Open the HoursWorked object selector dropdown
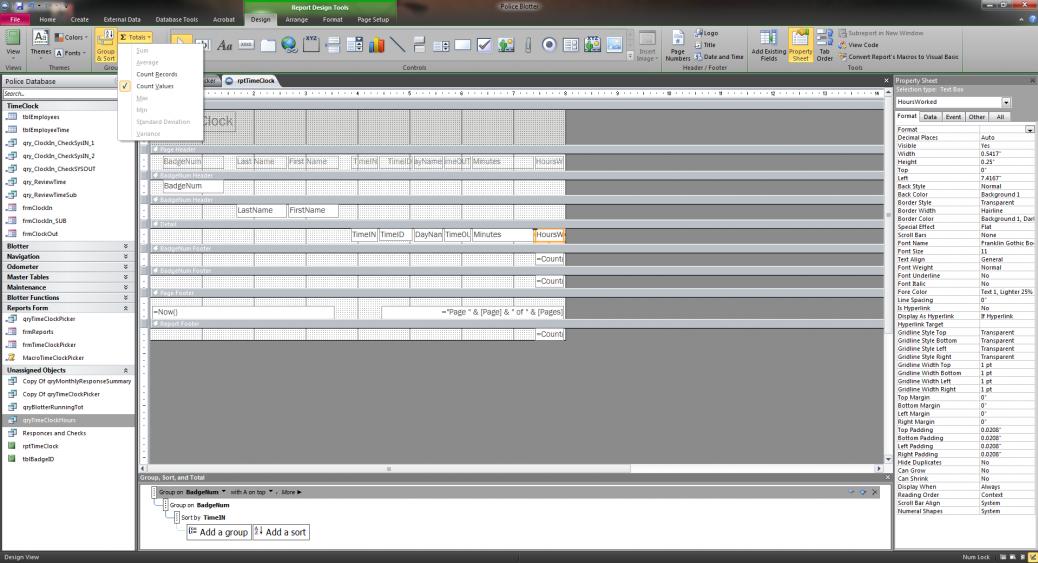The width and height of the screenshot is (1038, 563). [1006, 102]
